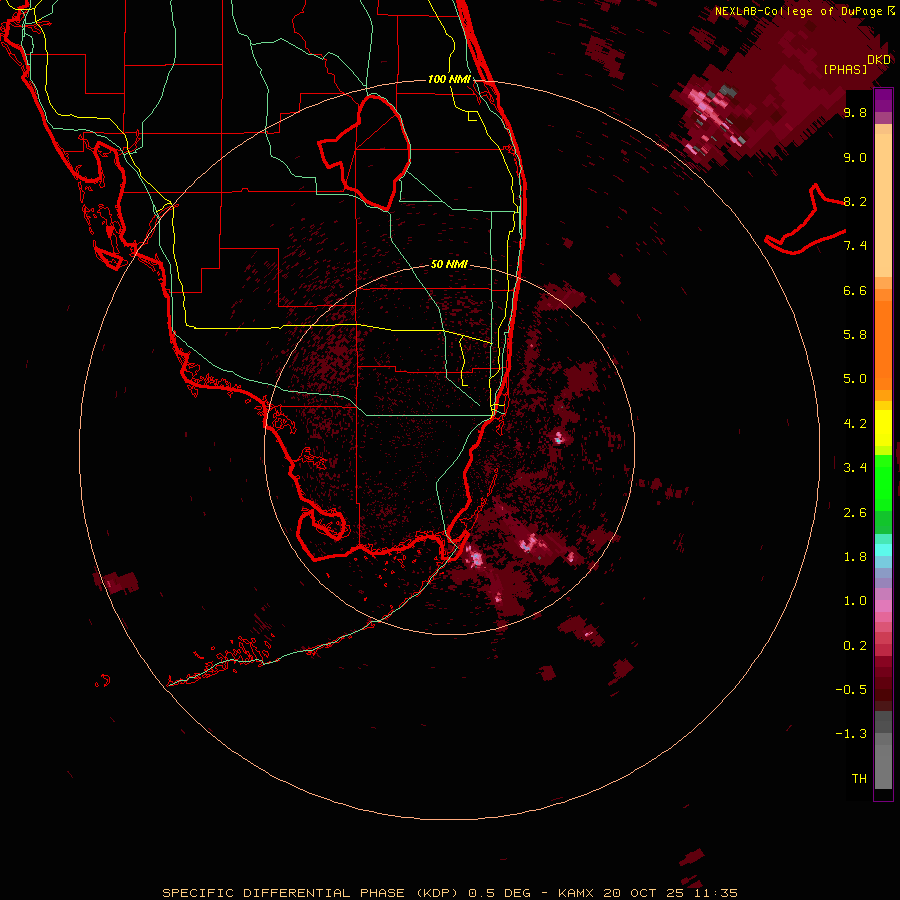Screen dimensions: 900x900
Task: Pick the purple top color bar segment
Action: pos(883,100)
